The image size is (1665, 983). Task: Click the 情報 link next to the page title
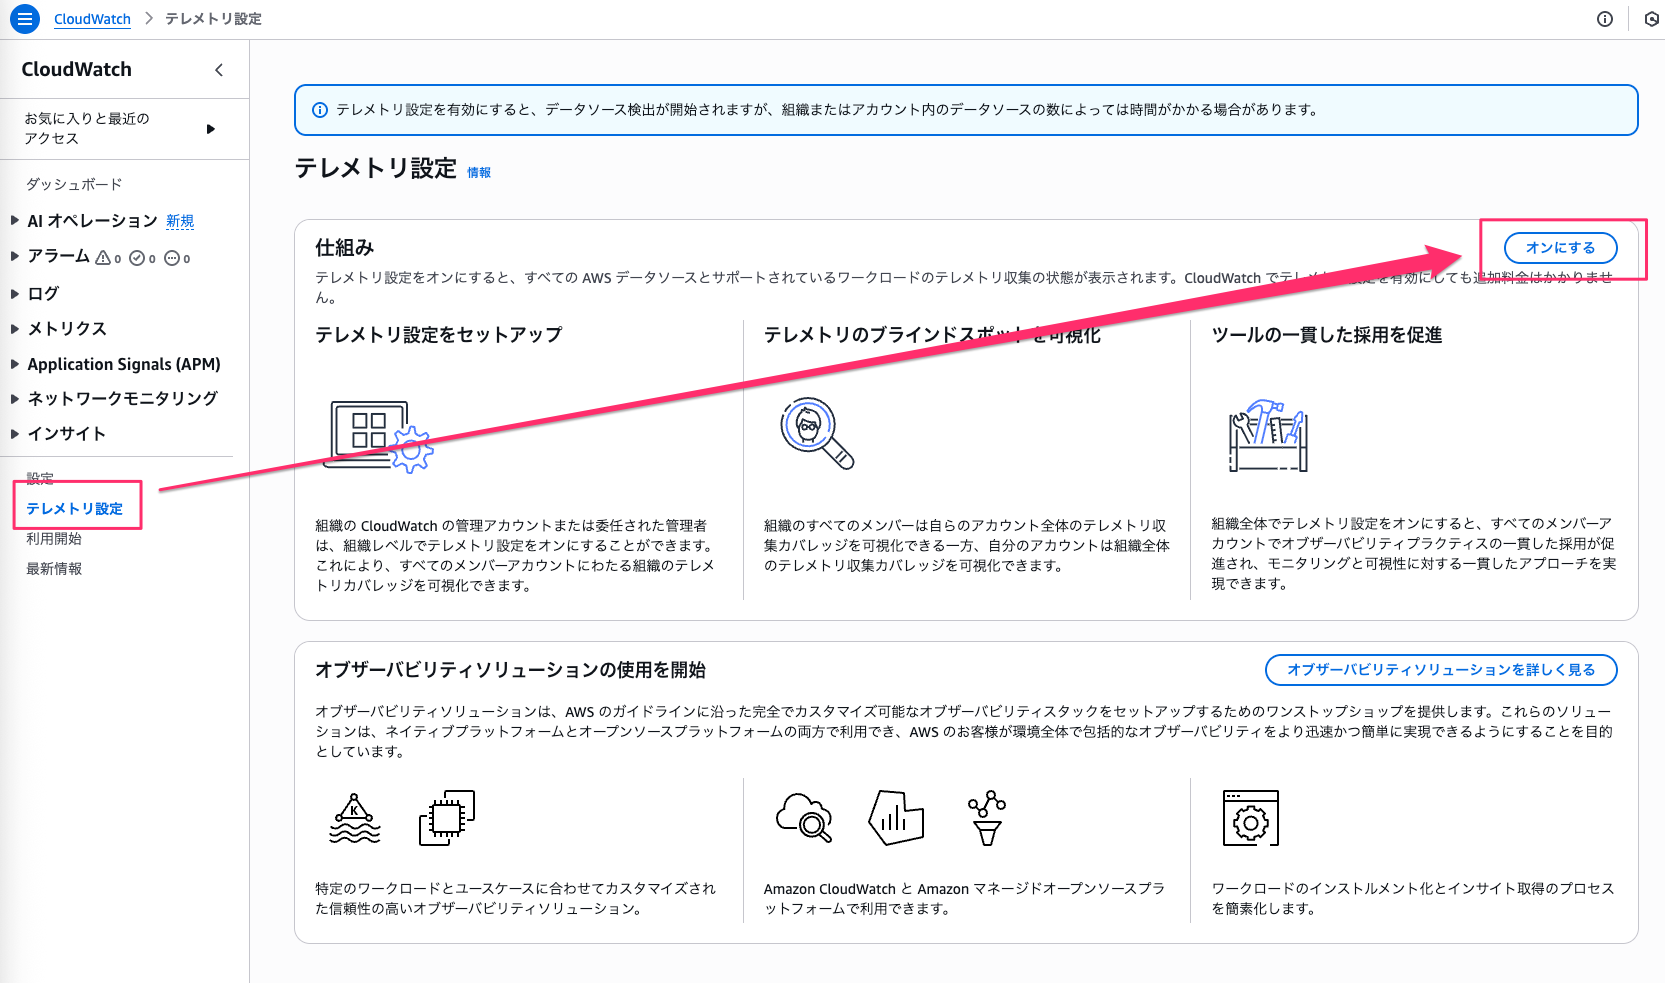click(x=479, y=173)
